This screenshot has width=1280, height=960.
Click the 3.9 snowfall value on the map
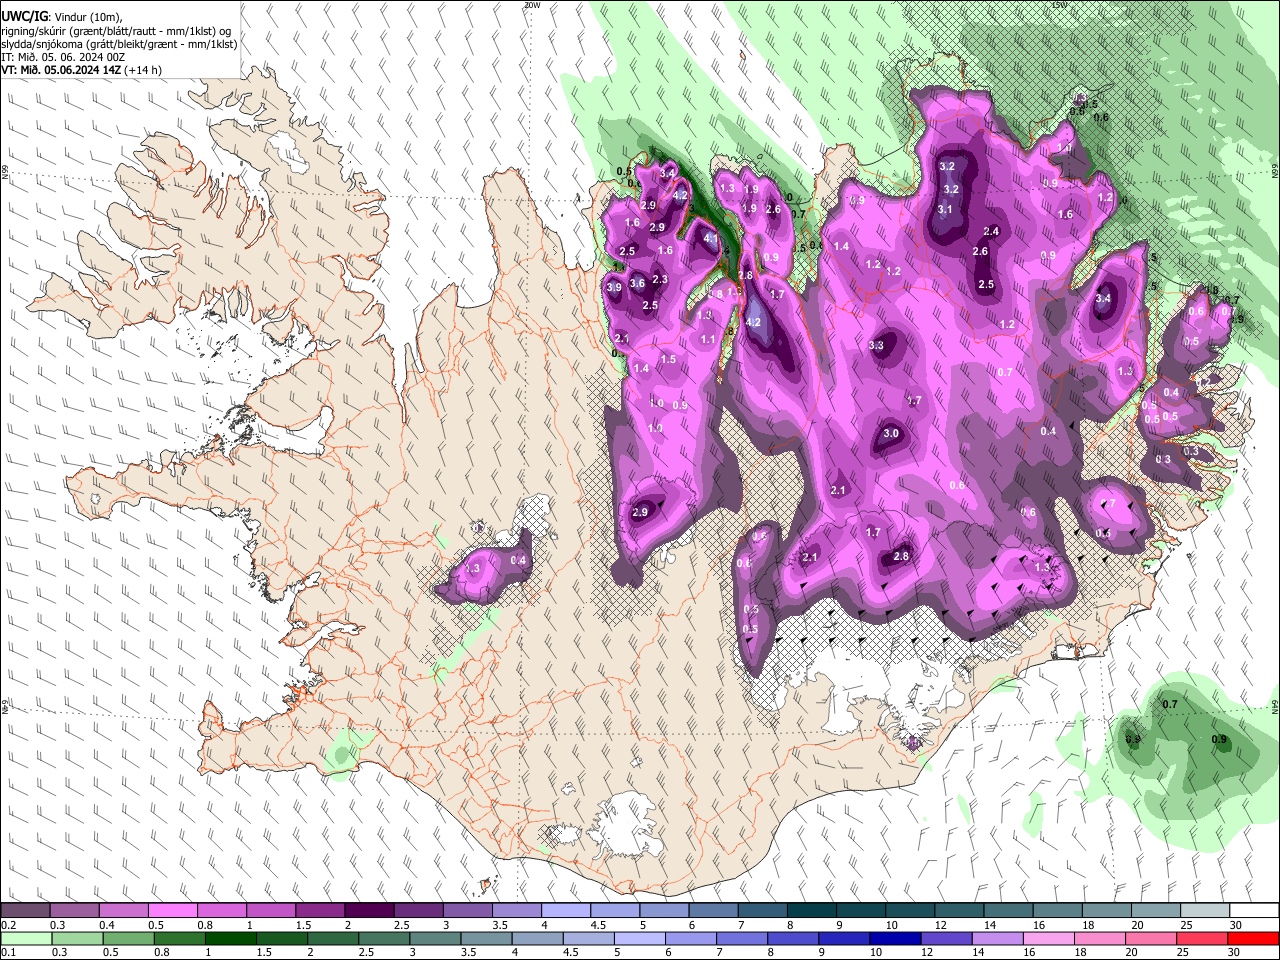[x=614, y=287]
